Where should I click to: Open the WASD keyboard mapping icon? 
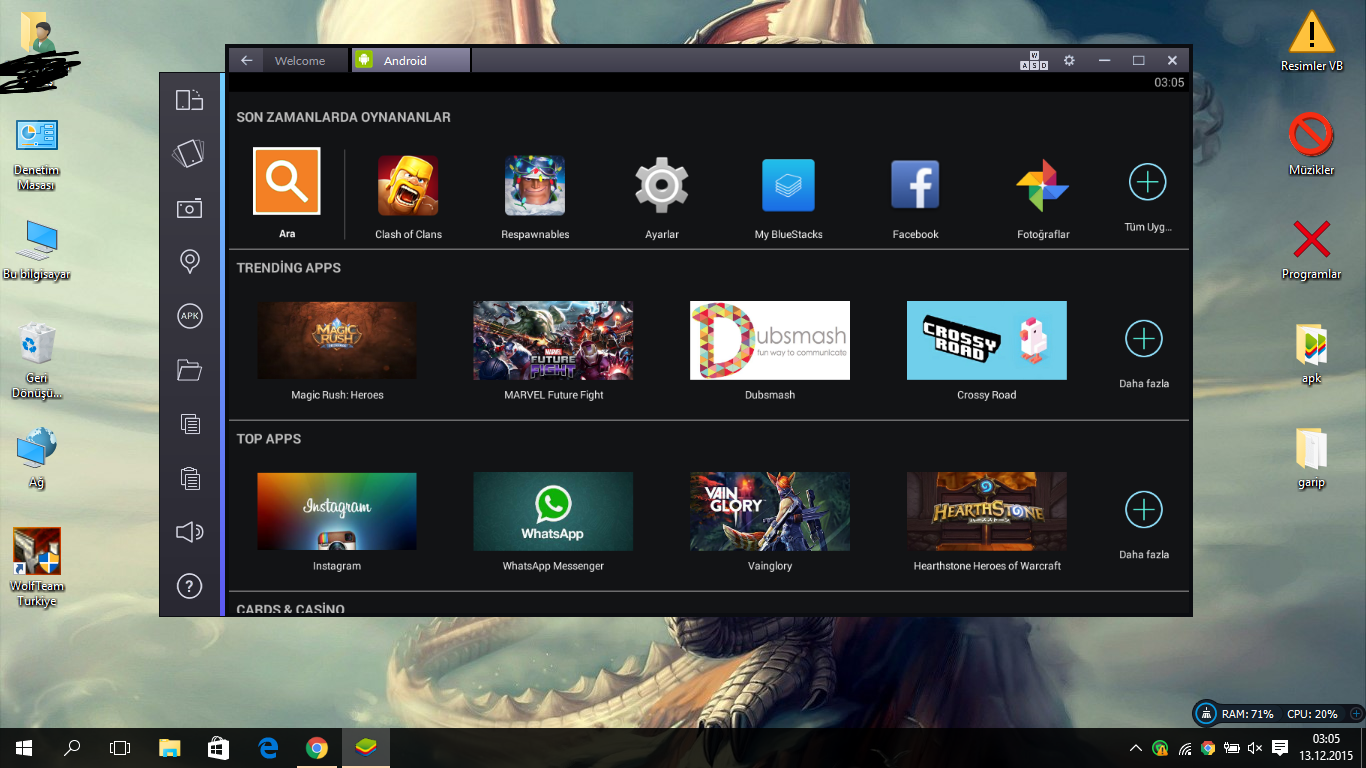pos(1034,61)
